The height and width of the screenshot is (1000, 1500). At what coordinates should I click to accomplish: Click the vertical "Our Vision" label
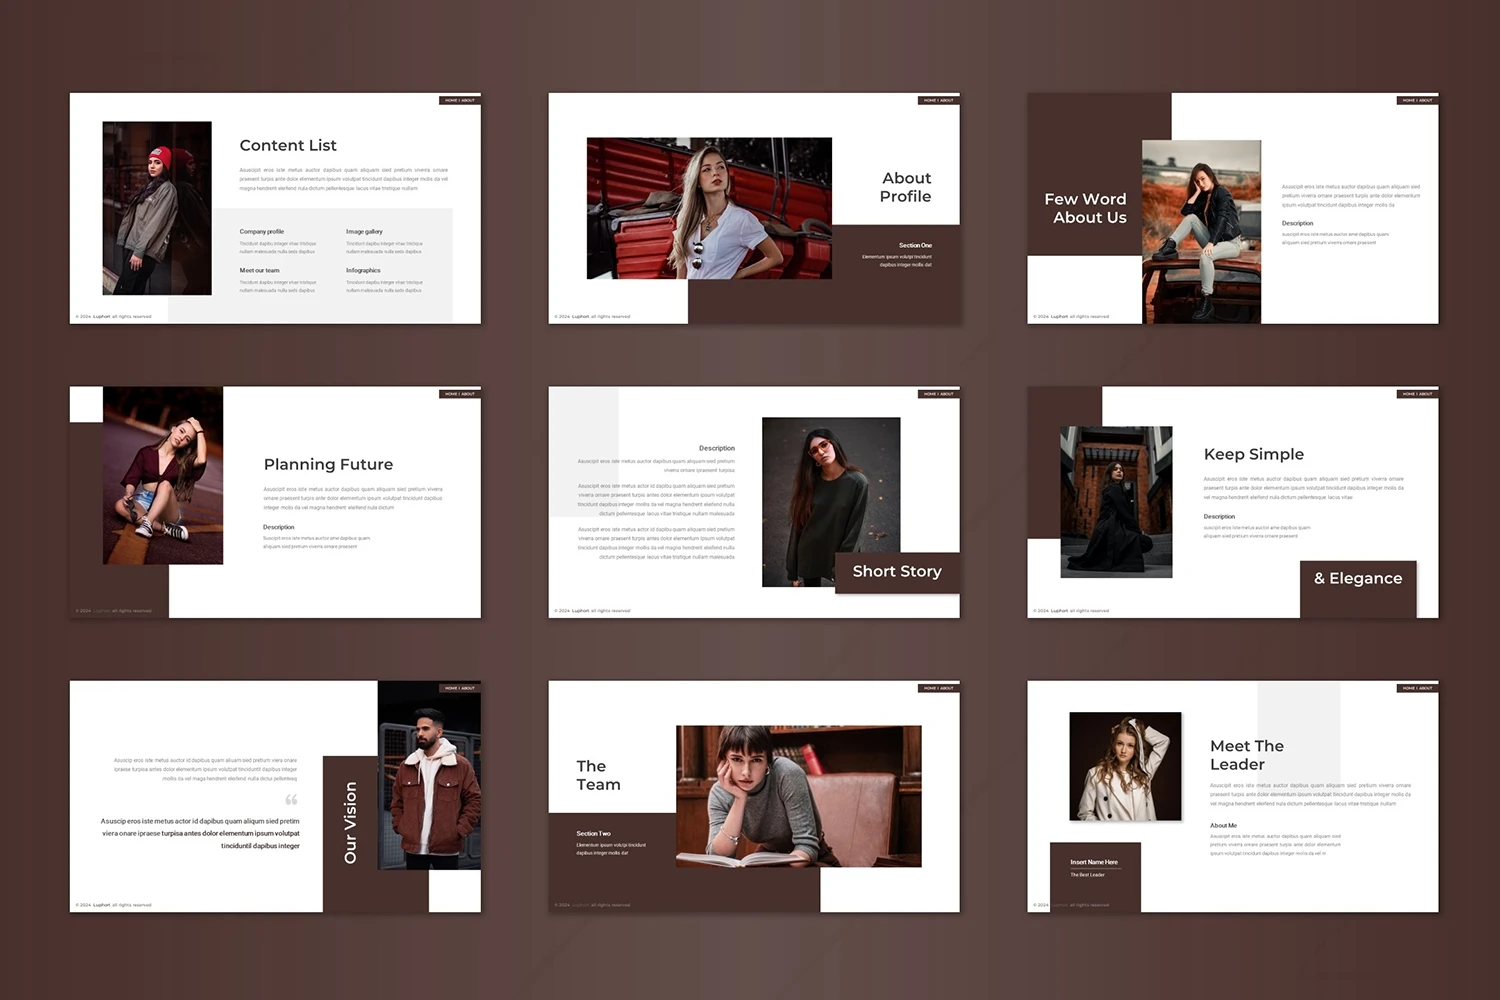pyautogui.click(x=350, y=822)
